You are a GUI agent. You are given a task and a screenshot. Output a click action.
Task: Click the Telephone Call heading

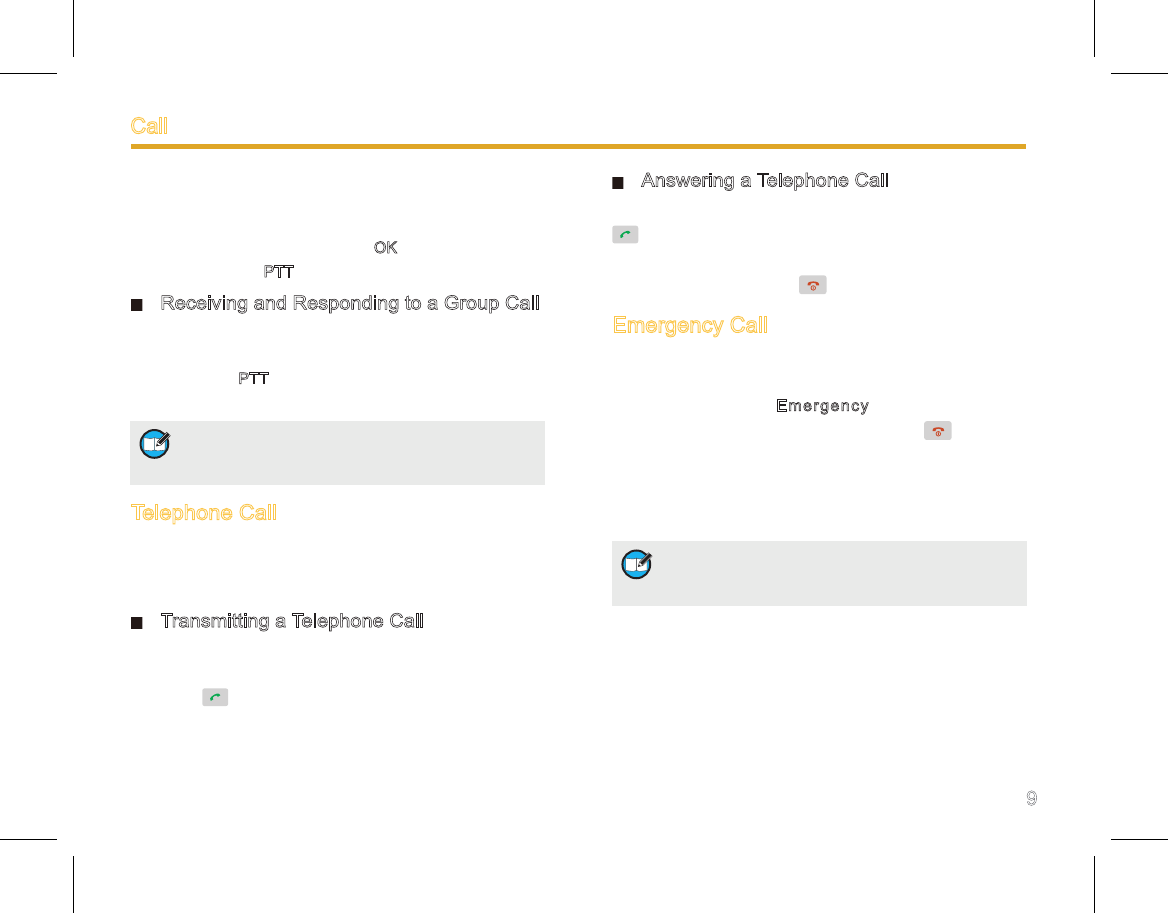(204, 513)
